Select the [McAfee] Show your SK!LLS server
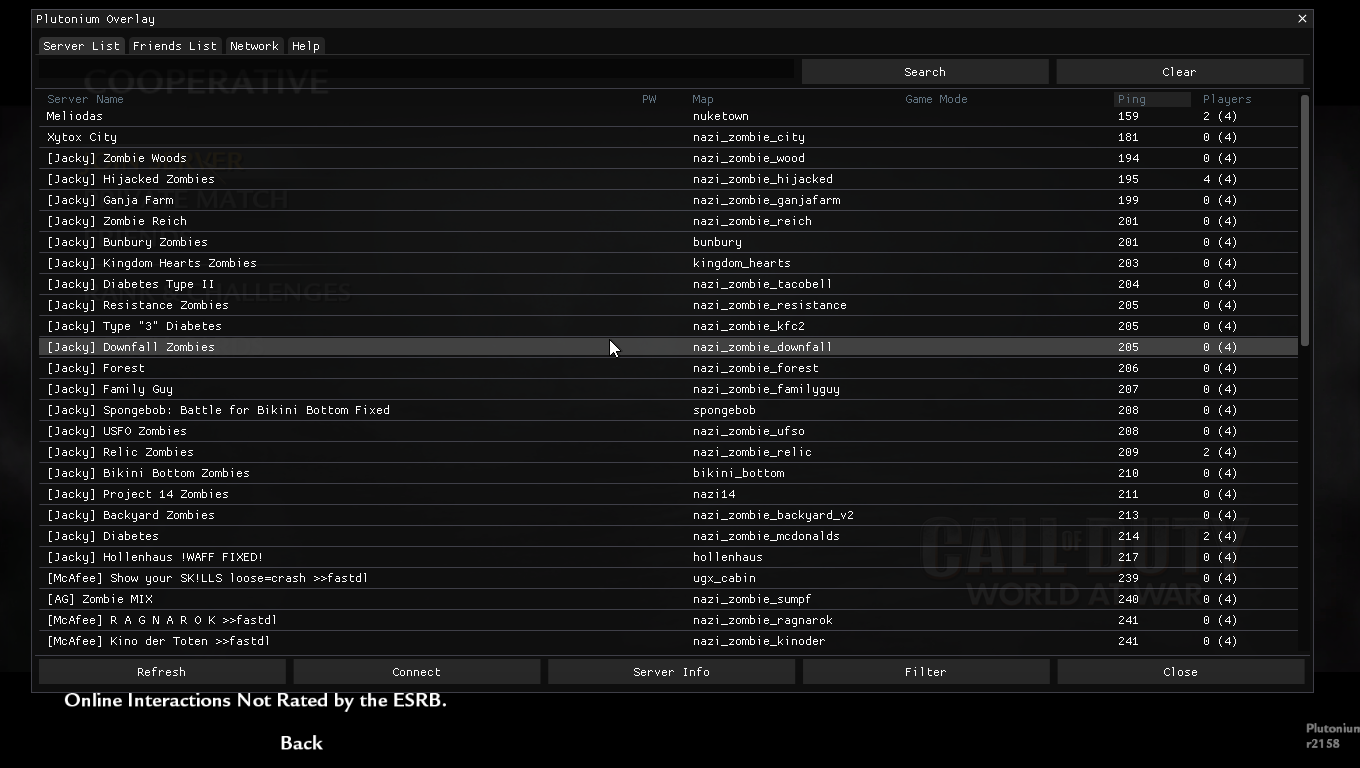The width and height of the screenshot is (1360, 768). [668, 578]
